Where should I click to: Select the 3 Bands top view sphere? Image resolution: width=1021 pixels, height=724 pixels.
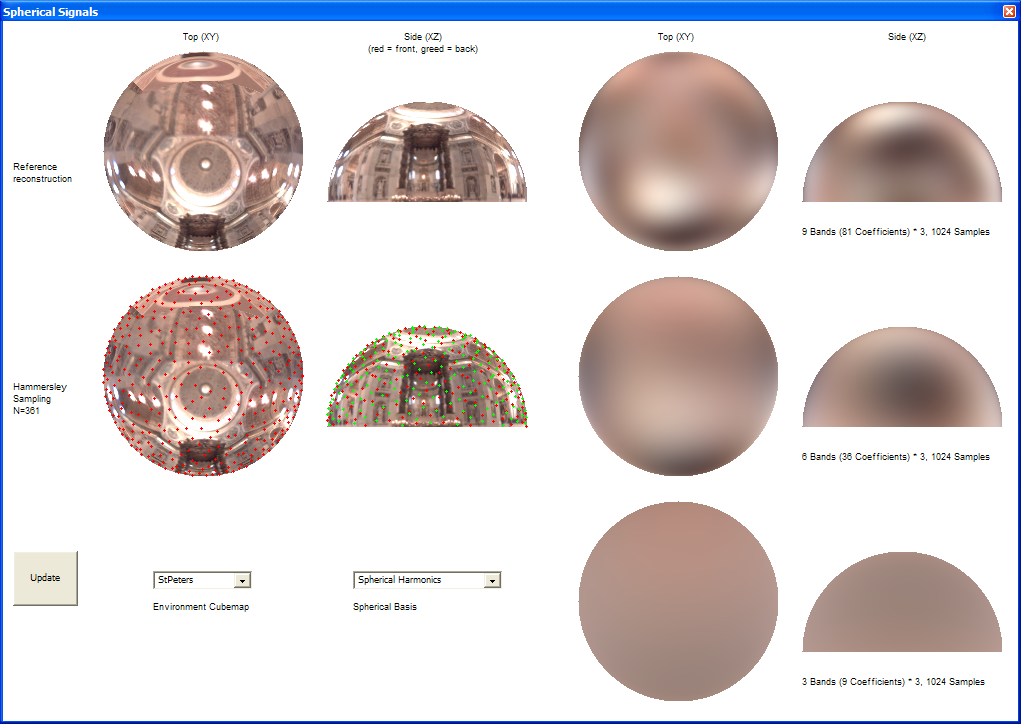678,602
